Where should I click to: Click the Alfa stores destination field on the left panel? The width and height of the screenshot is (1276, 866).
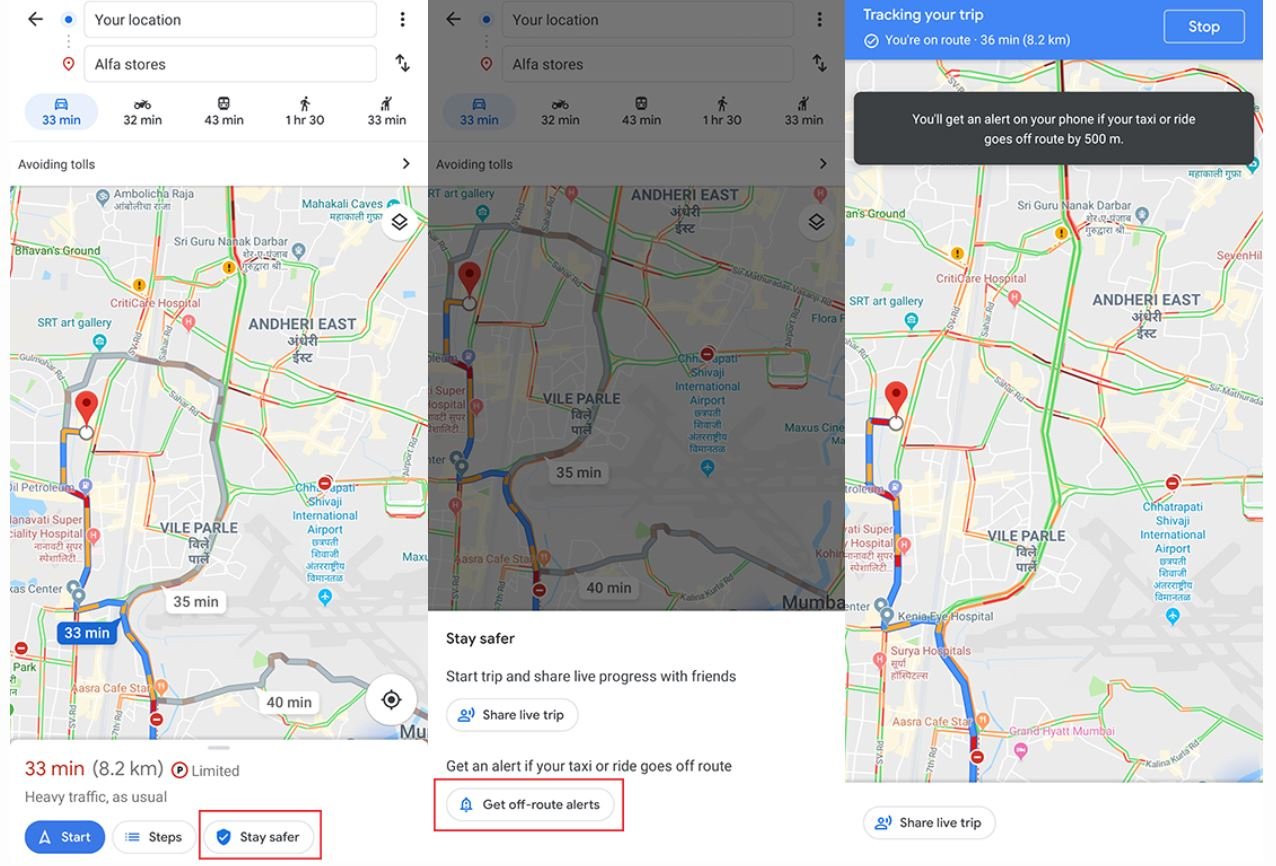(x=230, y=64)
